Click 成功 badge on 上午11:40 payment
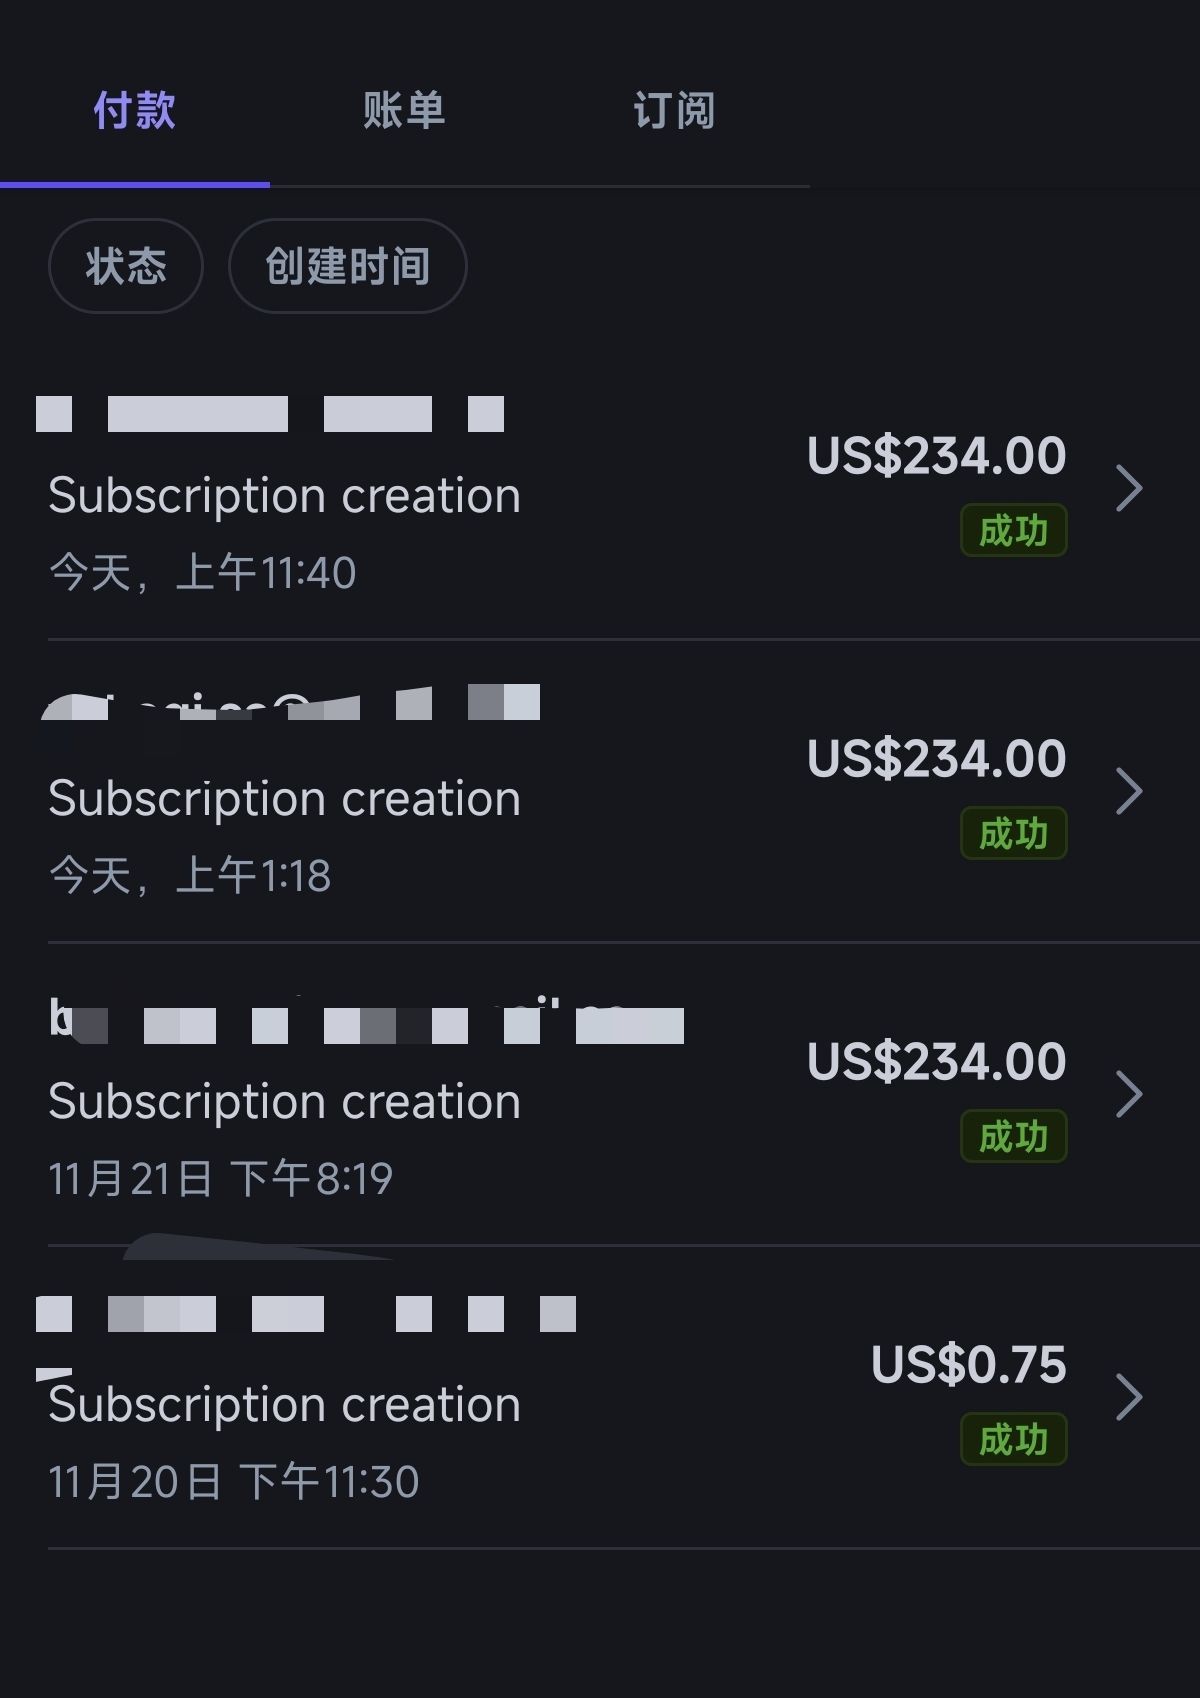 (1013, 531)
